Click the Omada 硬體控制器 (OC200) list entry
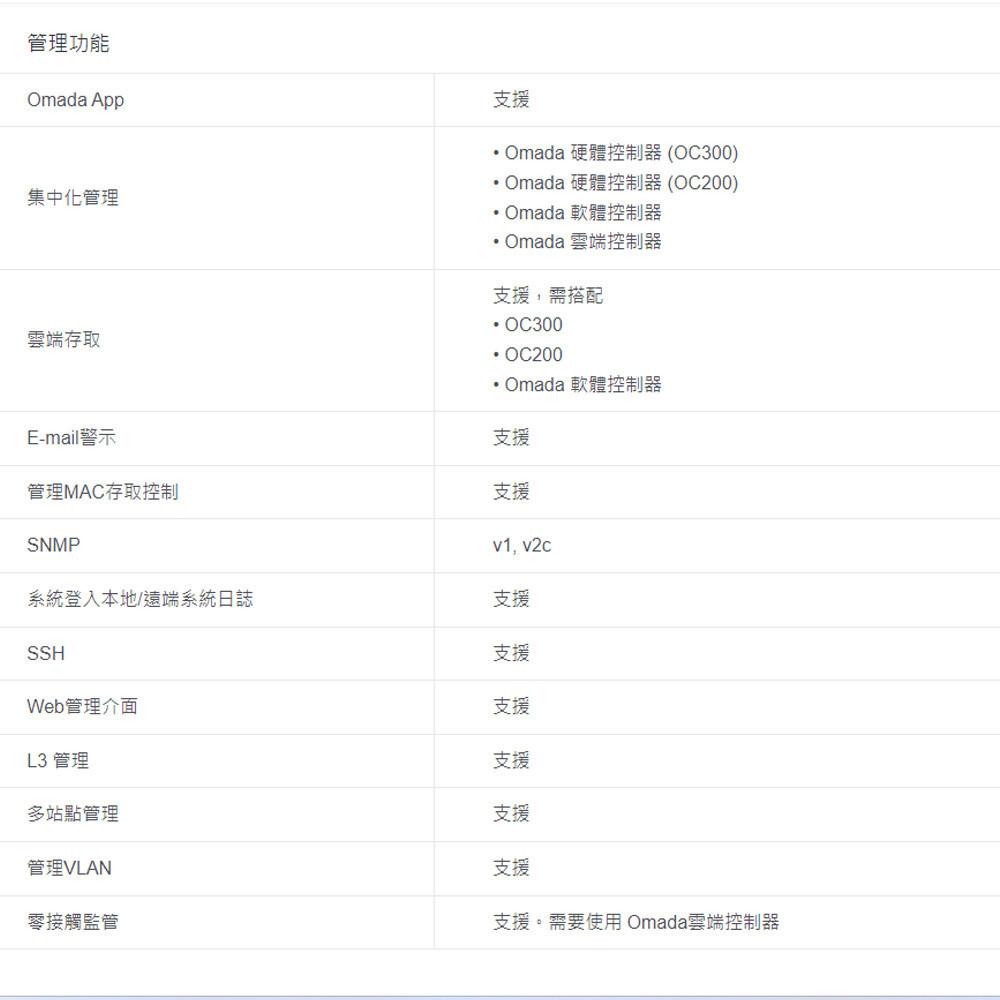Viewport: 1000px width, 1000px height. 614,183
